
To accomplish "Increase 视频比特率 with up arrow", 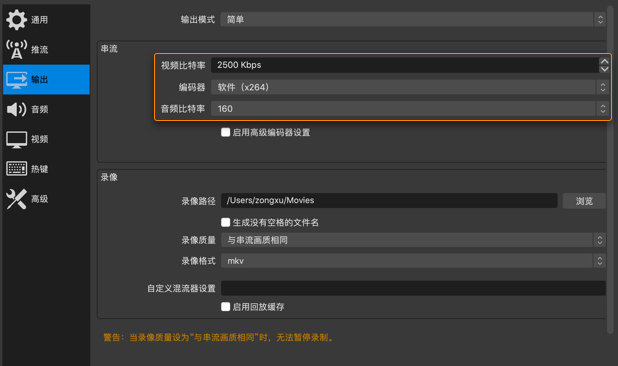I will (x=604, y=61).
